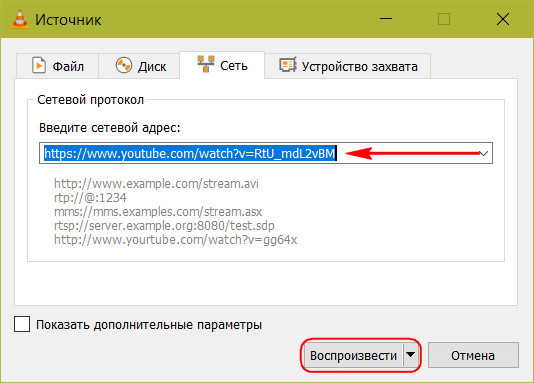This screenshot has width=534, height=383.
Task: Click the Disc tab icon
Action: (124, 65)
